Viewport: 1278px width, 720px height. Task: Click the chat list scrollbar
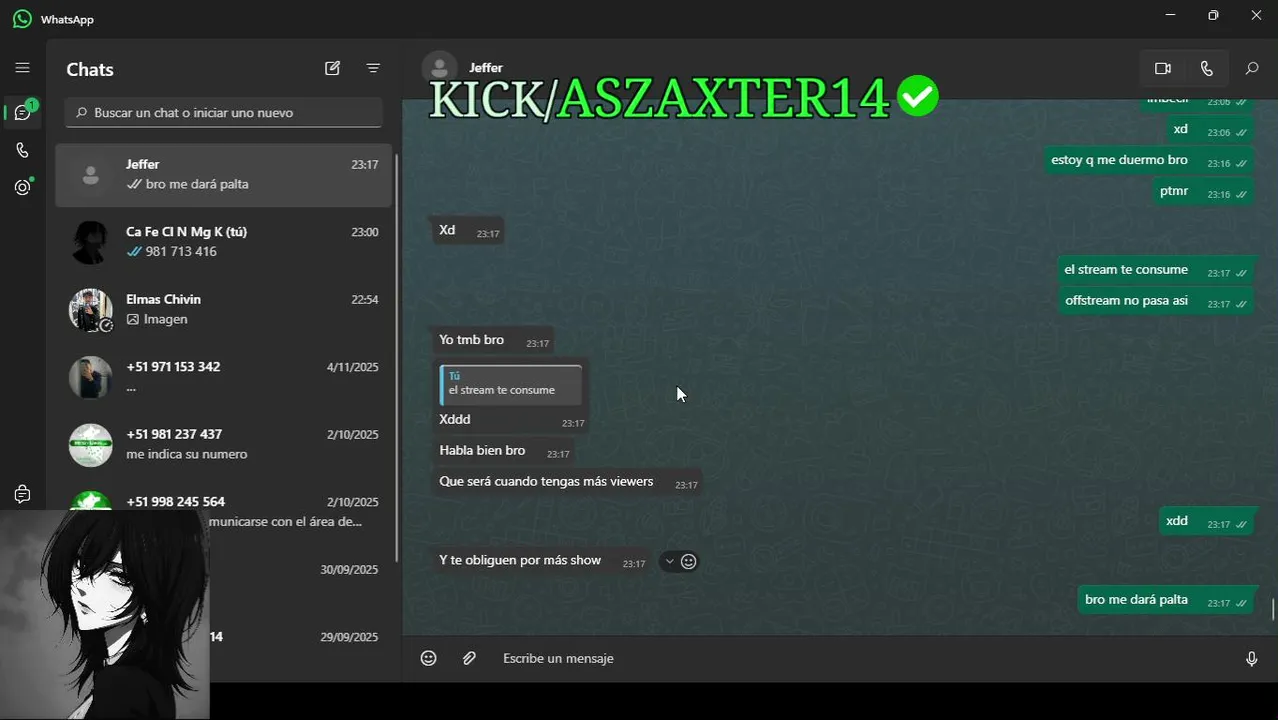tap(397, 360)
